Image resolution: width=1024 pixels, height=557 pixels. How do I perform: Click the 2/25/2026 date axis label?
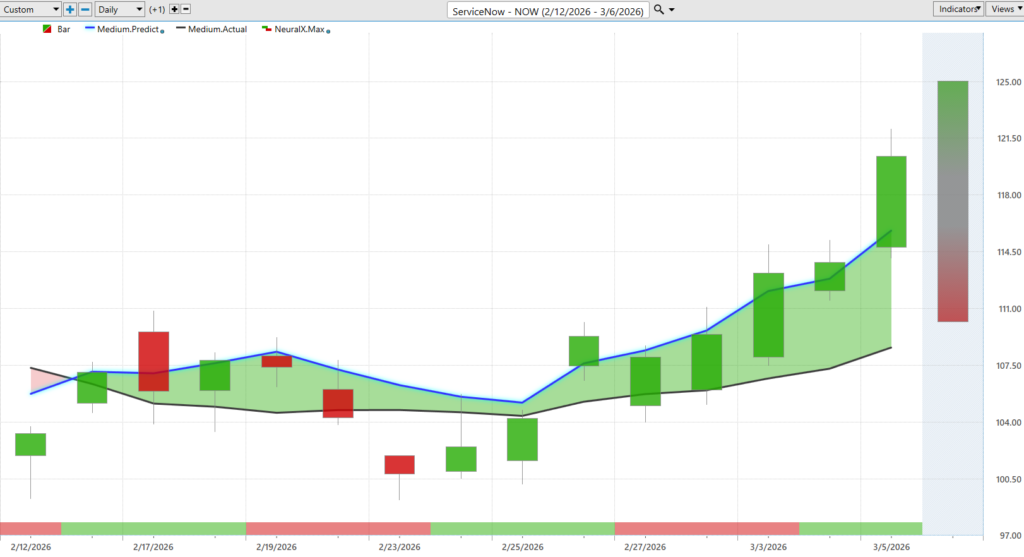coord(522,547)
